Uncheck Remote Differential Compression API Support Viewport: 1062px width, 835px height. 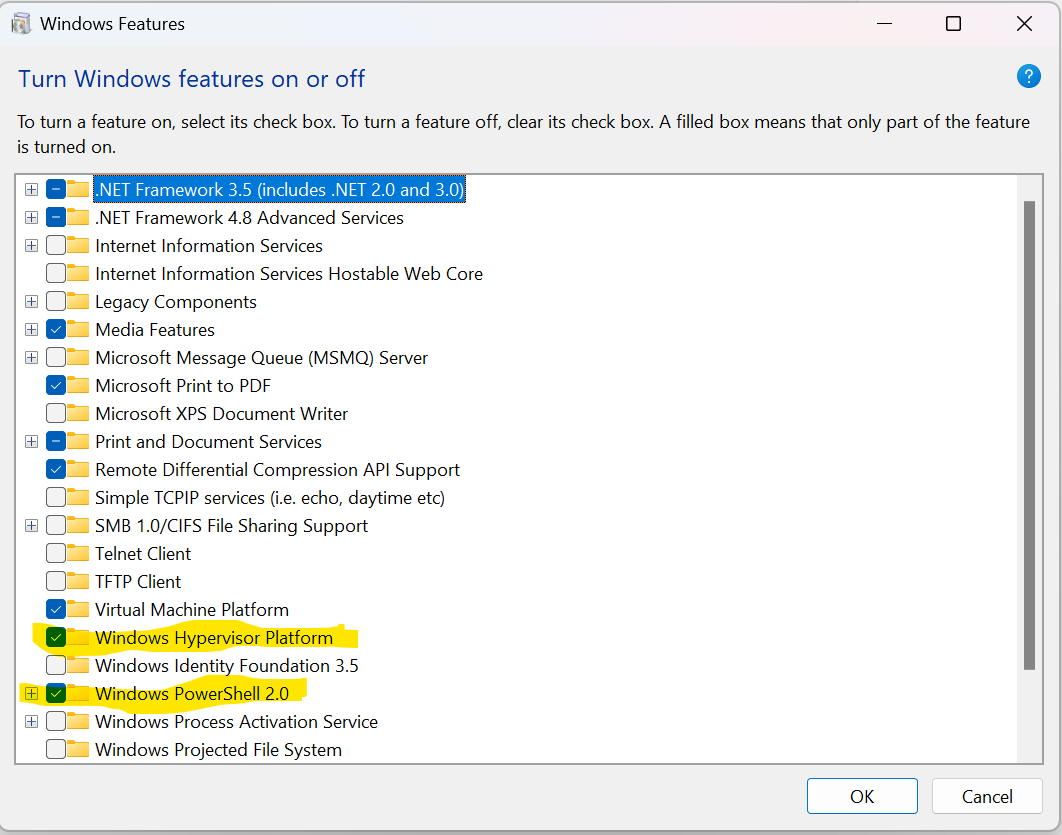(56, 469)
